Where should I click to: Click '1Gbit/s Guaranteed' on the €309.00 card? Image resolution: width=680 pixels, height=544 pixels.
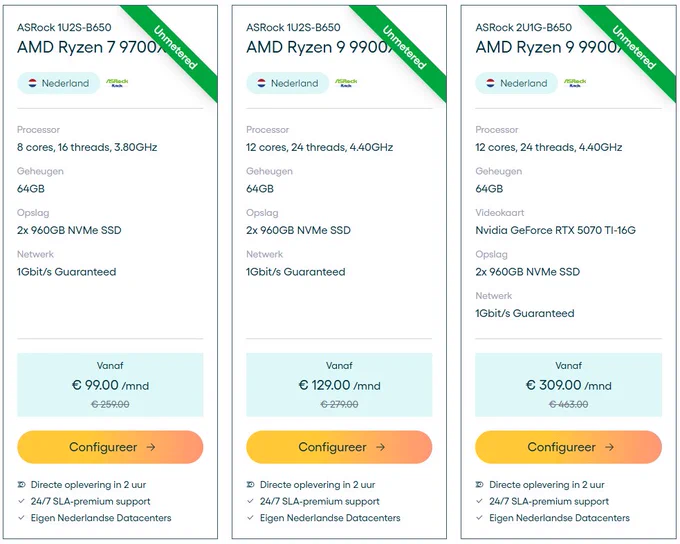point(525,313)
